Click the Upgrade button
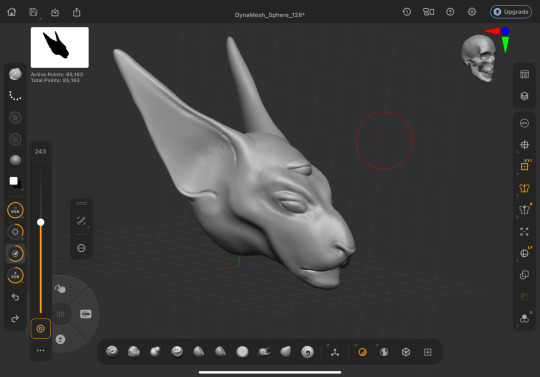The width and height of the screenshot is (540, 377). (511, 12)
